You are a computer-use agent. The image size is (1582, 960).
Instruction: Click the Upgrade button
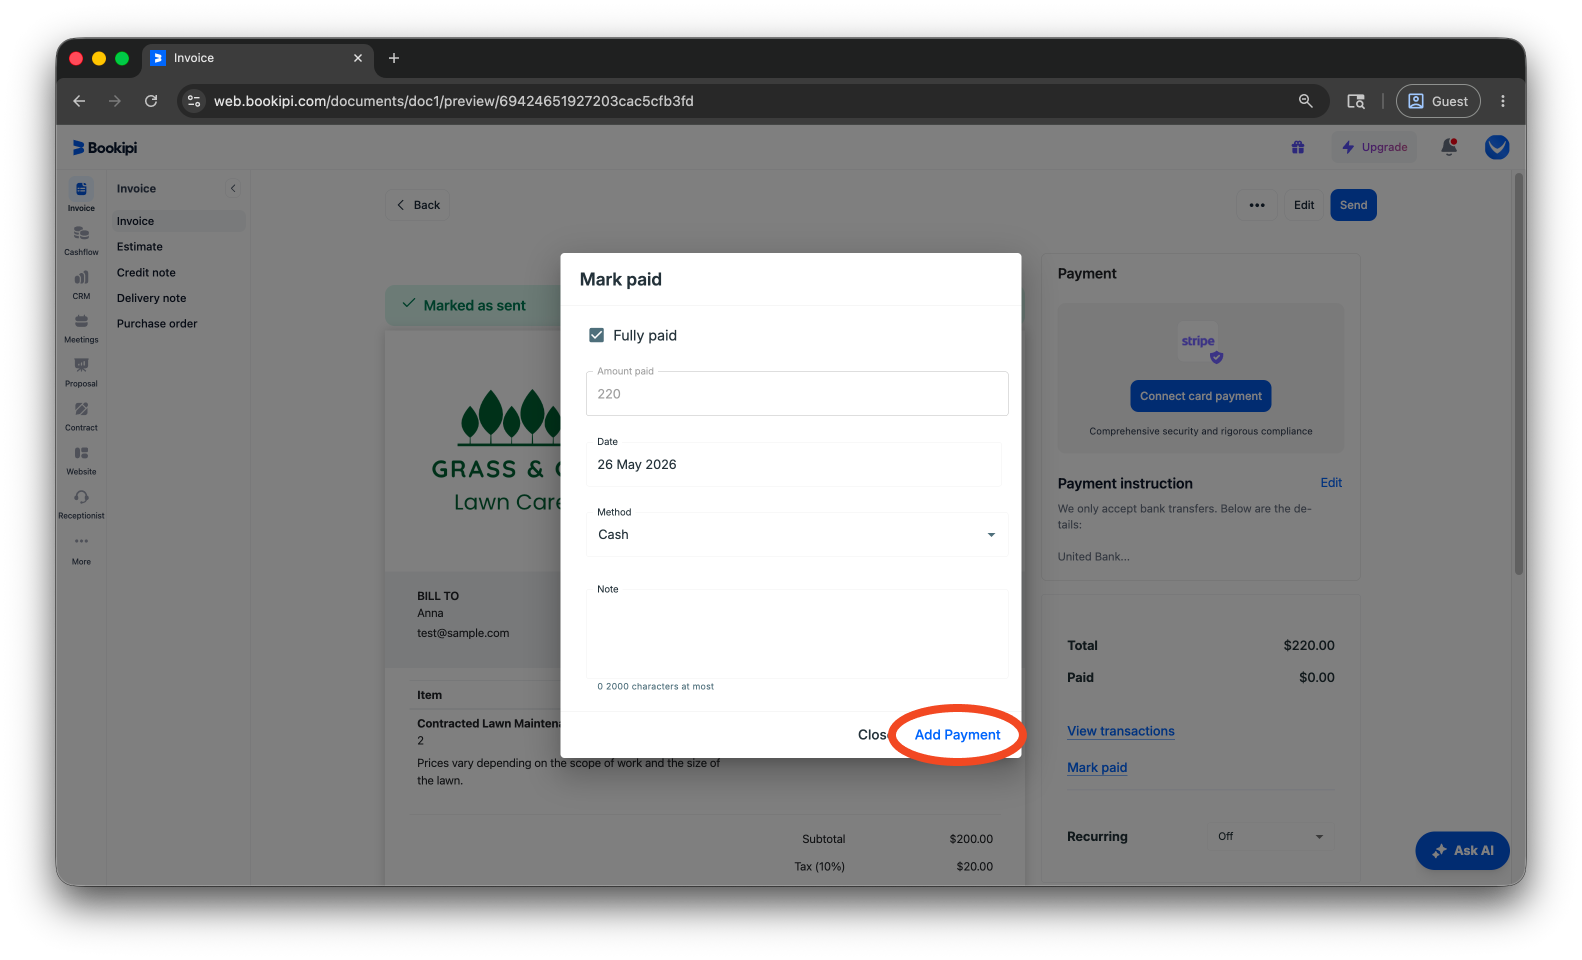tap(1375, 147)
